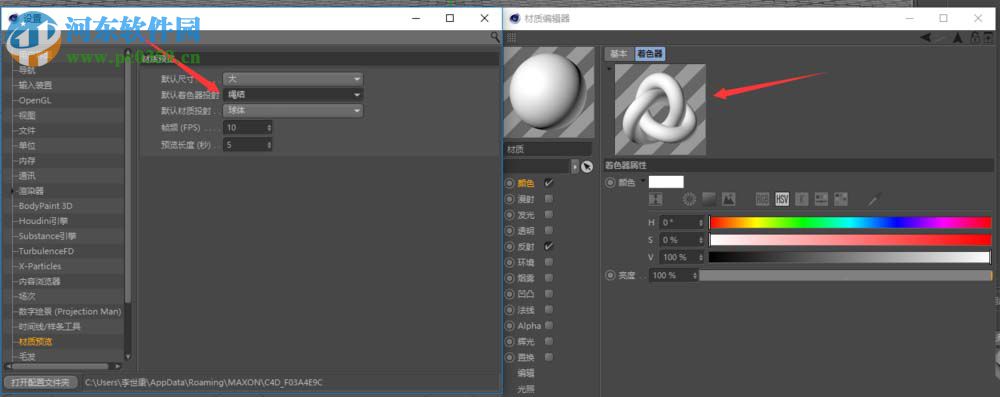
Task: Click the knot shader preview thumbnail
Action: (660, 109)
